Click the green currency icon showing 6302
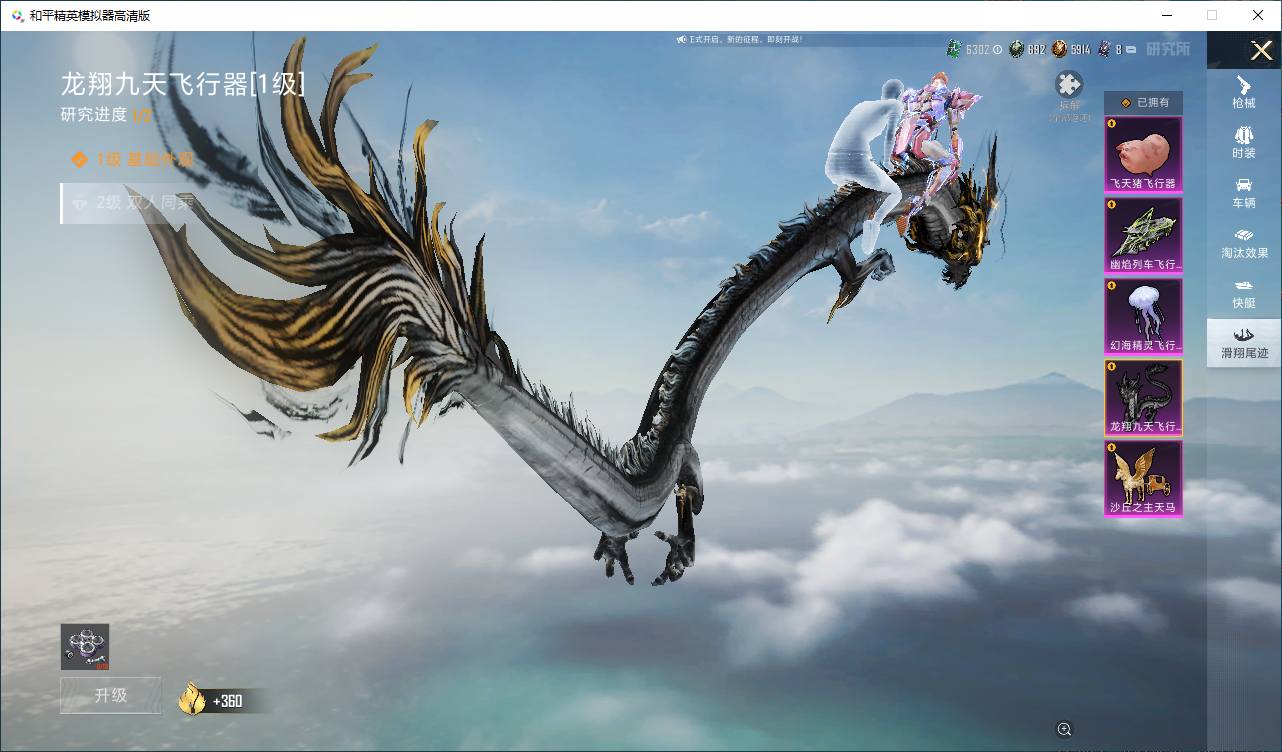This screenshot has height=752, width=1282. pyautogui.click(x=955, y=48)
